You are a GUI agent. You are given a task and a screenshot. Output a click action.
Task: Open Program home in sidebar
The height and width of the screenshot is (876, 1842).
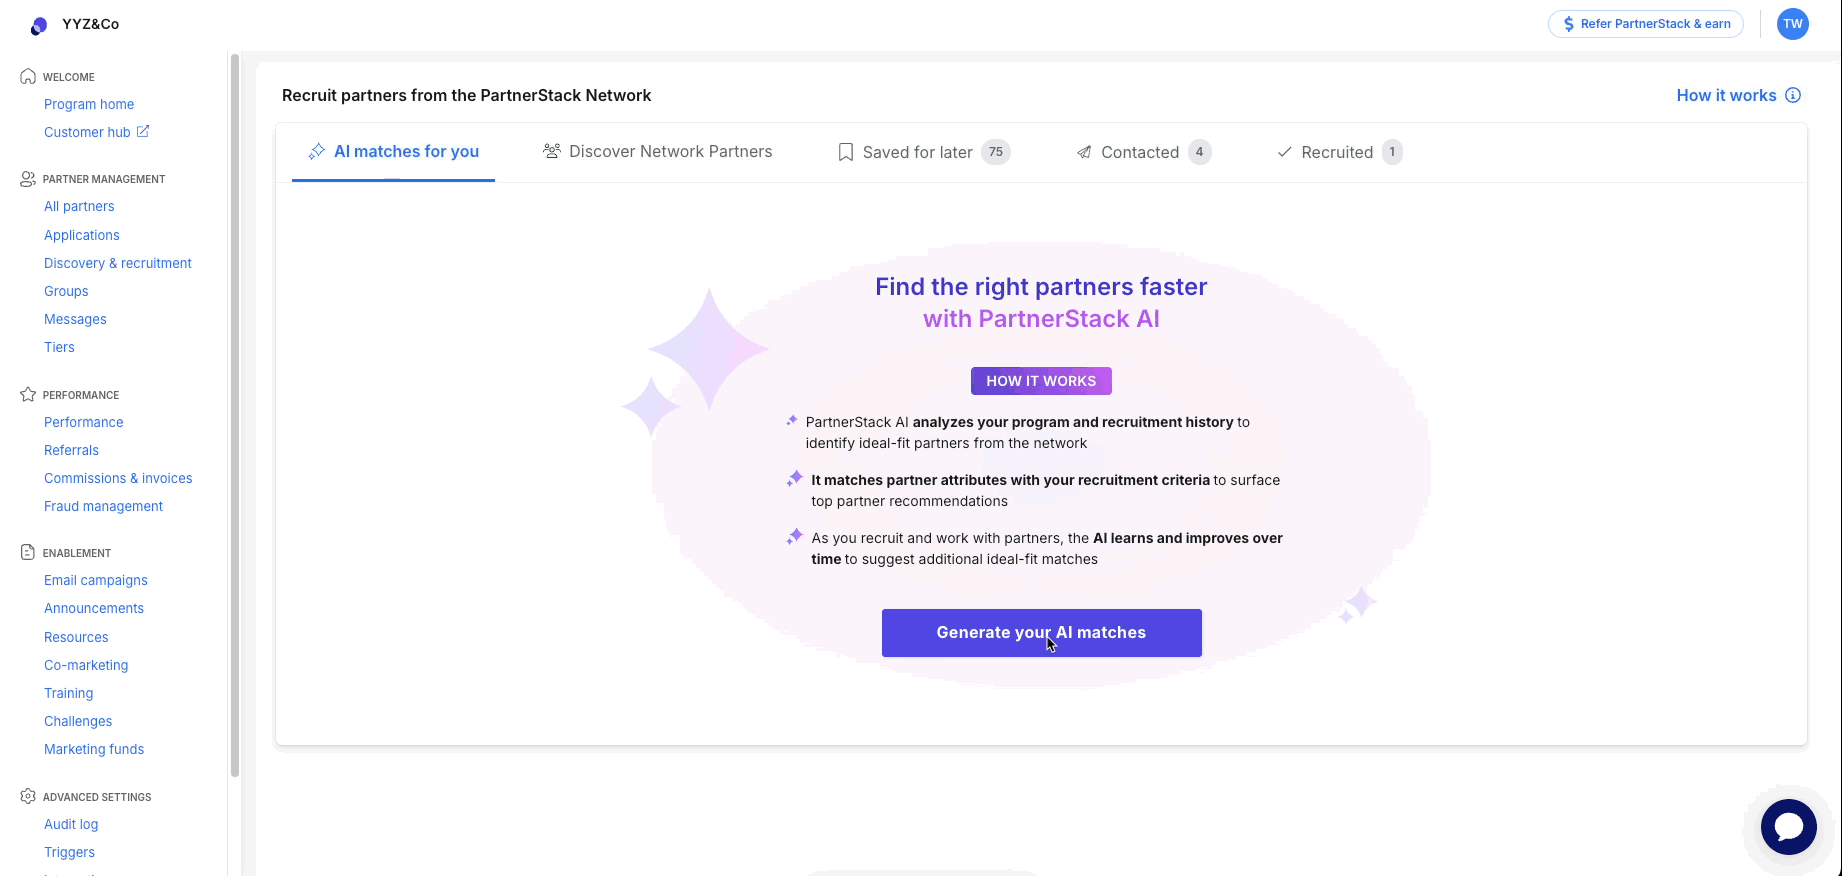coord(89,104)
